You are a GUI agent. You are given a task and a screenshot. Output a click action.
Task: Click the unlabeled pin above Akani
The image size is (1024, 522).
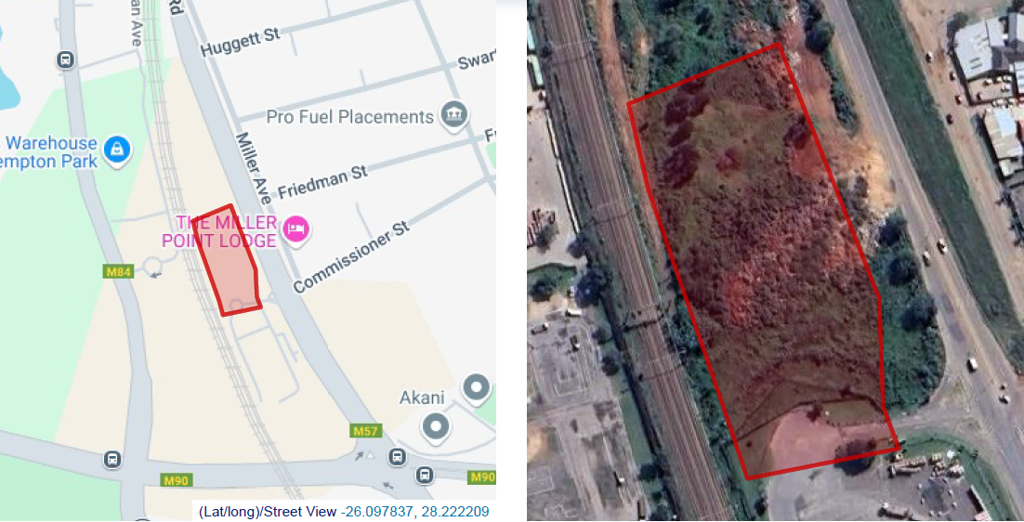click(476, 388)
